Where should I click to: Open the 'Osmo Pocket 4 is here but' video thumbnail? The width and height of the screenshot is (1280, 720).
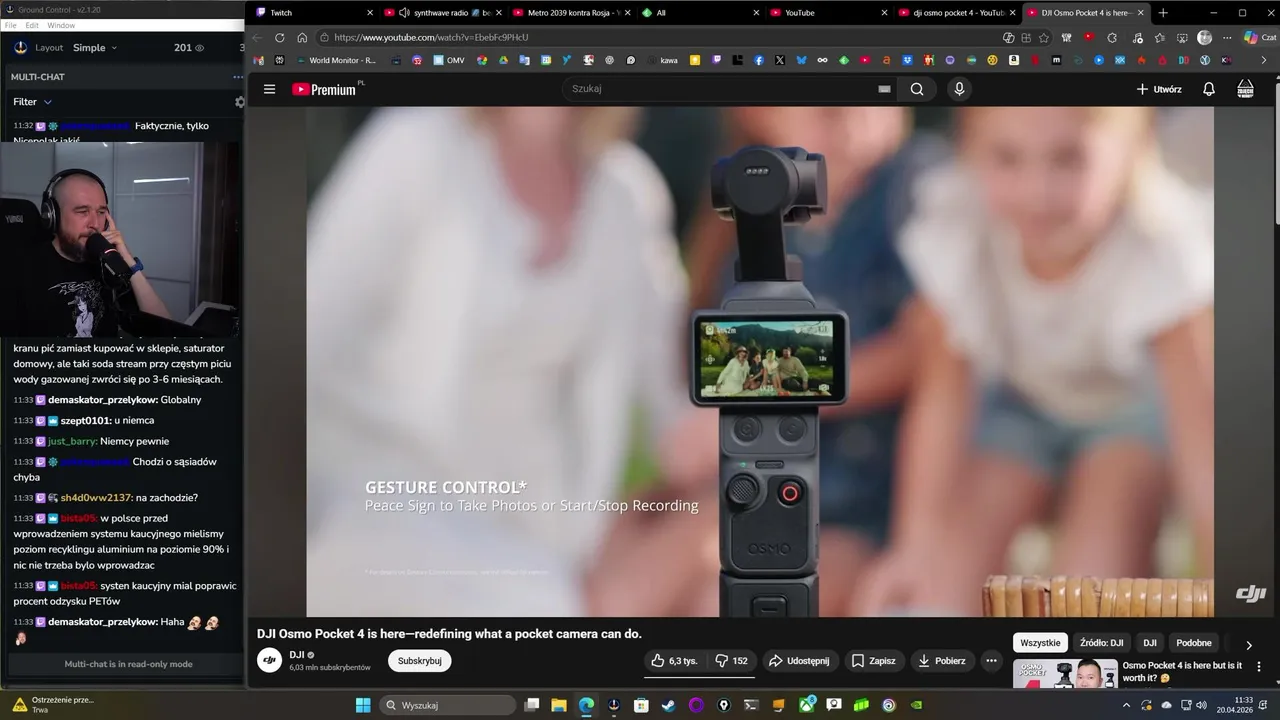1065,673
